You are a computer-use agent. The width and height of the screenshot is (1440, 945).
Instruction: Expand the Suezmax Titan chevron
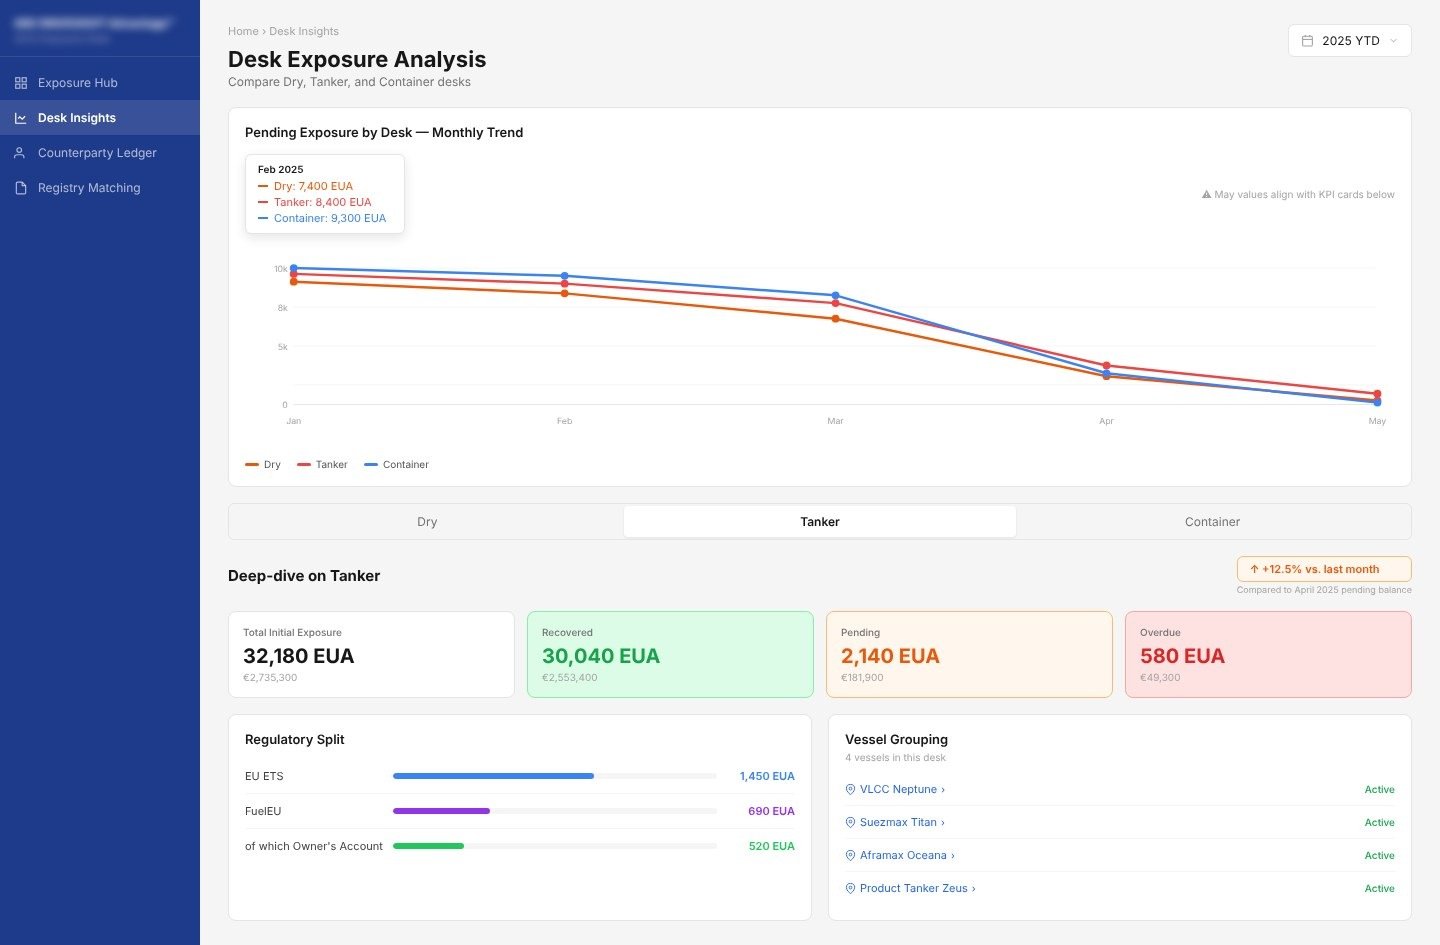point(943,823)
